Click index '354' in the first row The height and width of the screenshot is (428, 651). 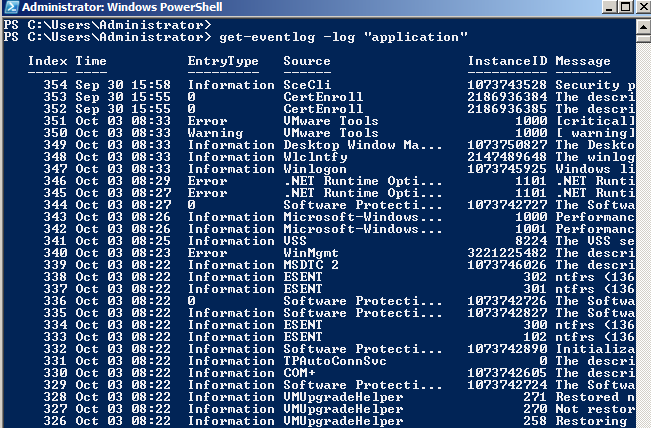pyautogui.click(x=55, y=85)
